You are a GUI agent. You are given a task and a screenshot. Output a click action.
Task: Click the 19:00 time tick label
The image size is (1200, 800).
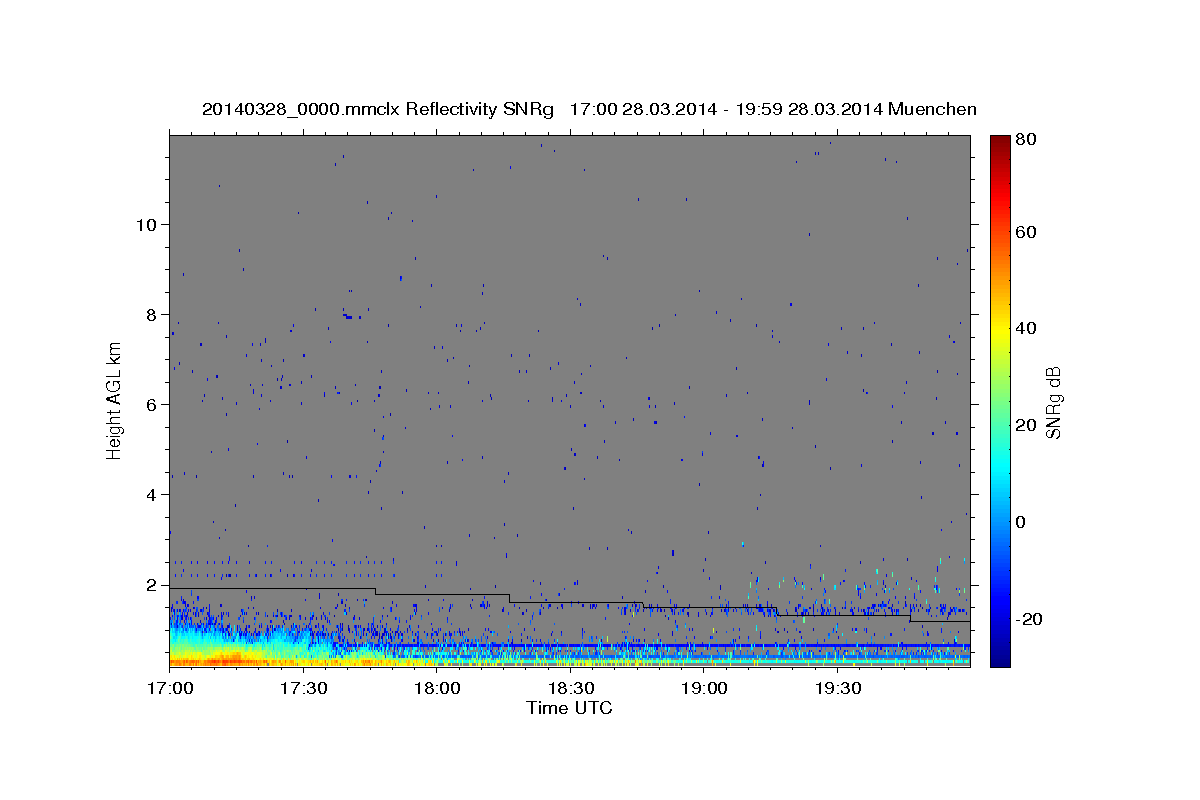[704, 689]
